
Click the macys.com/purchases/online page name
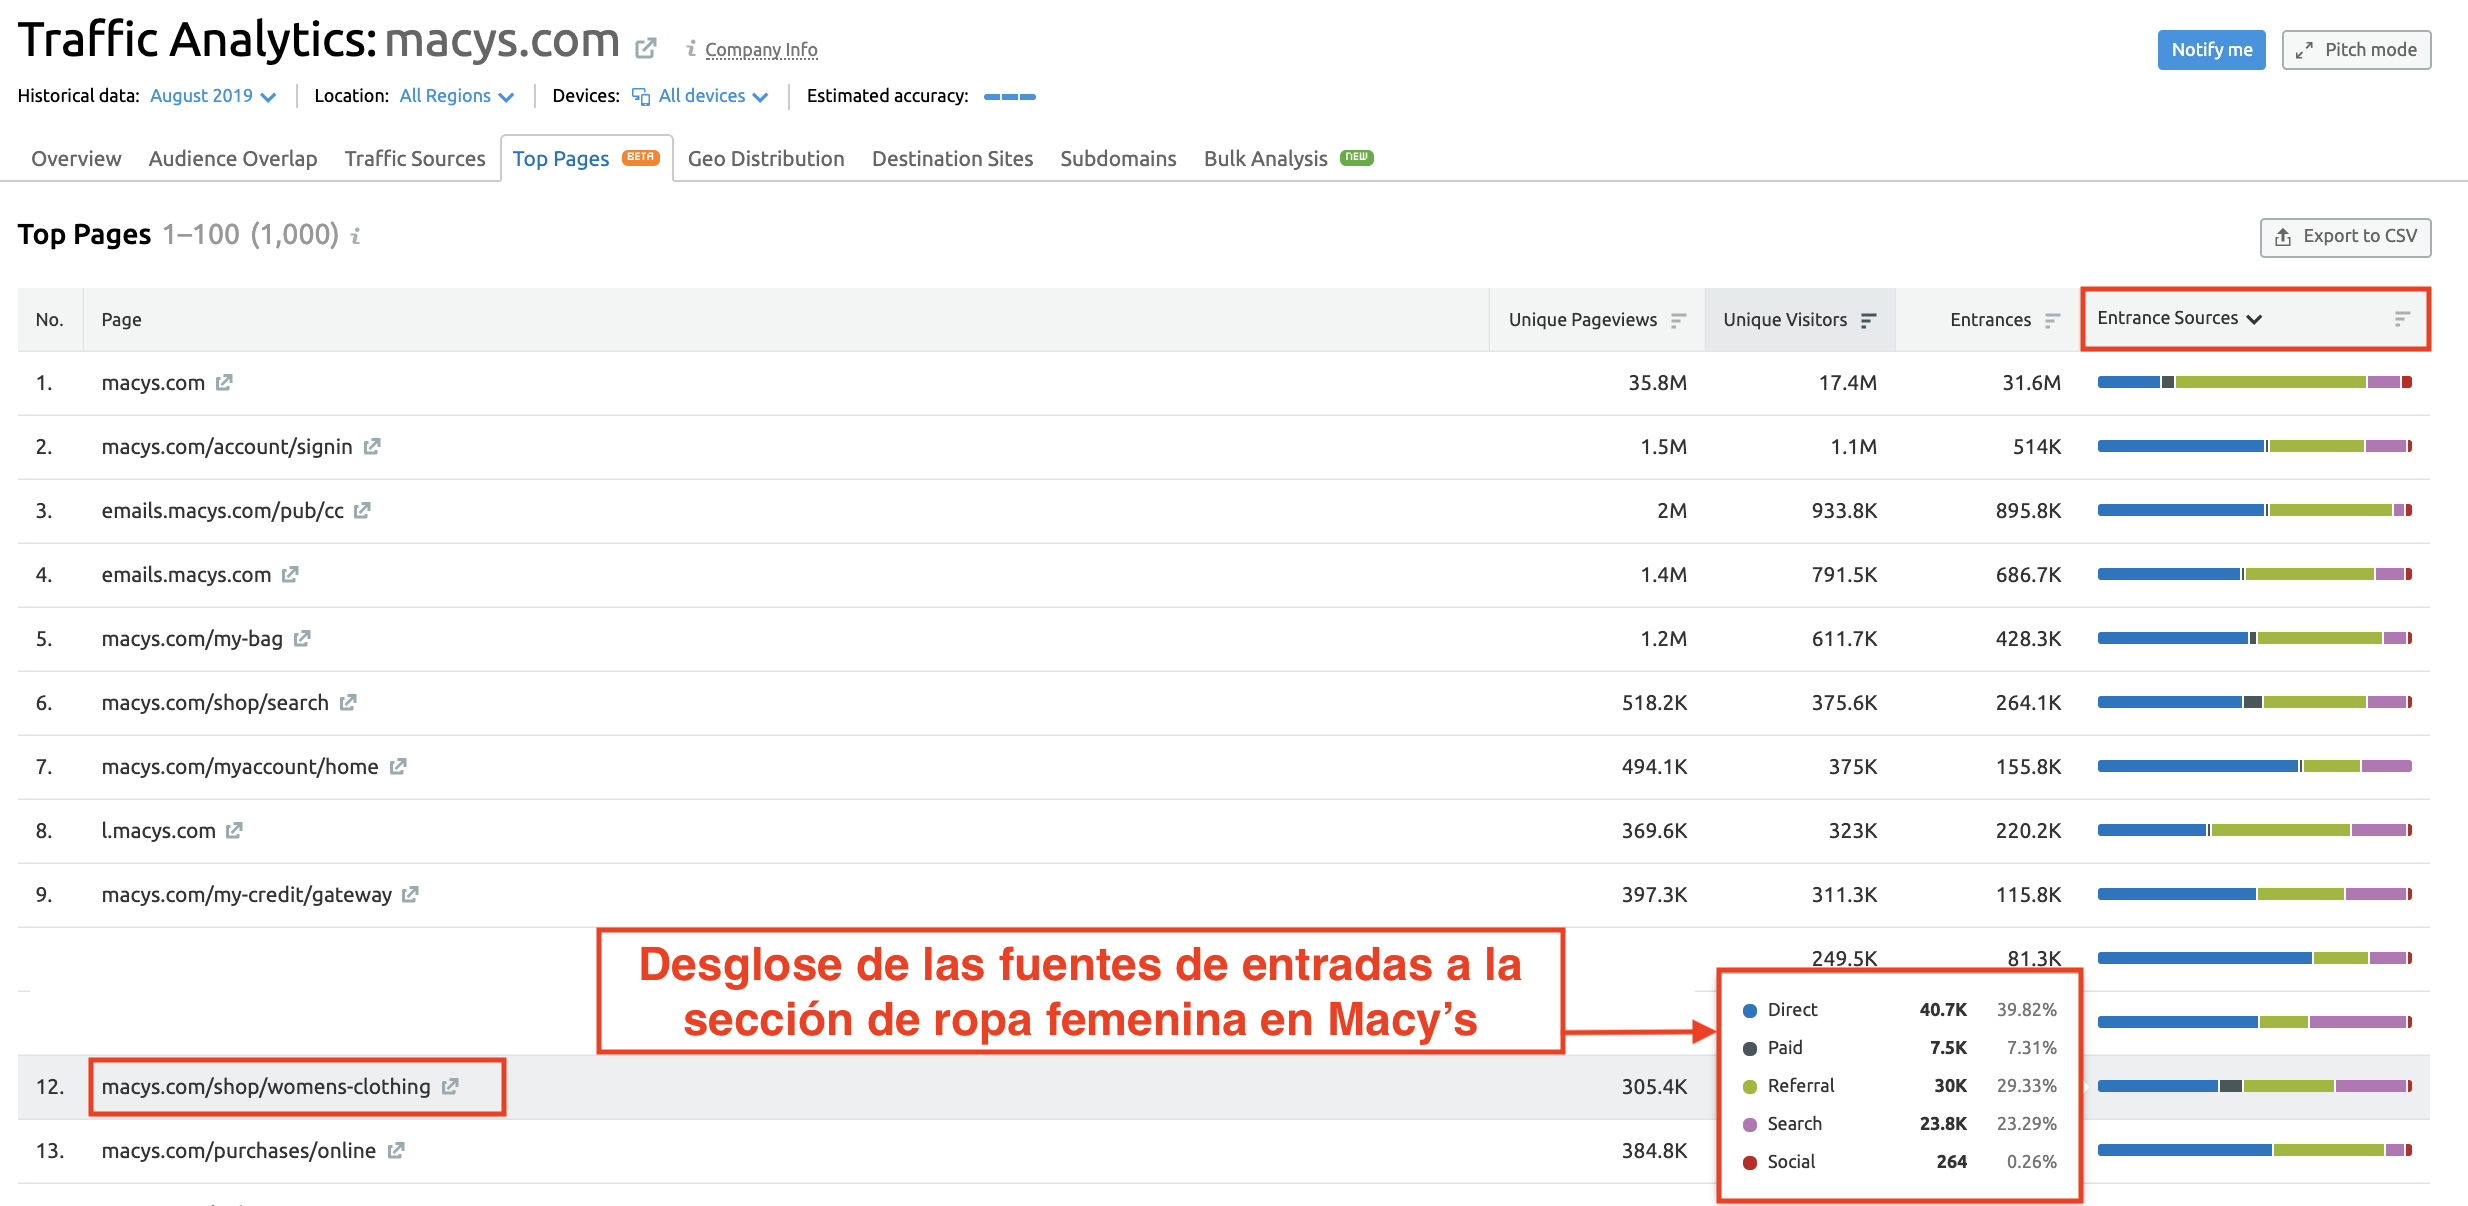(239, 1151)
